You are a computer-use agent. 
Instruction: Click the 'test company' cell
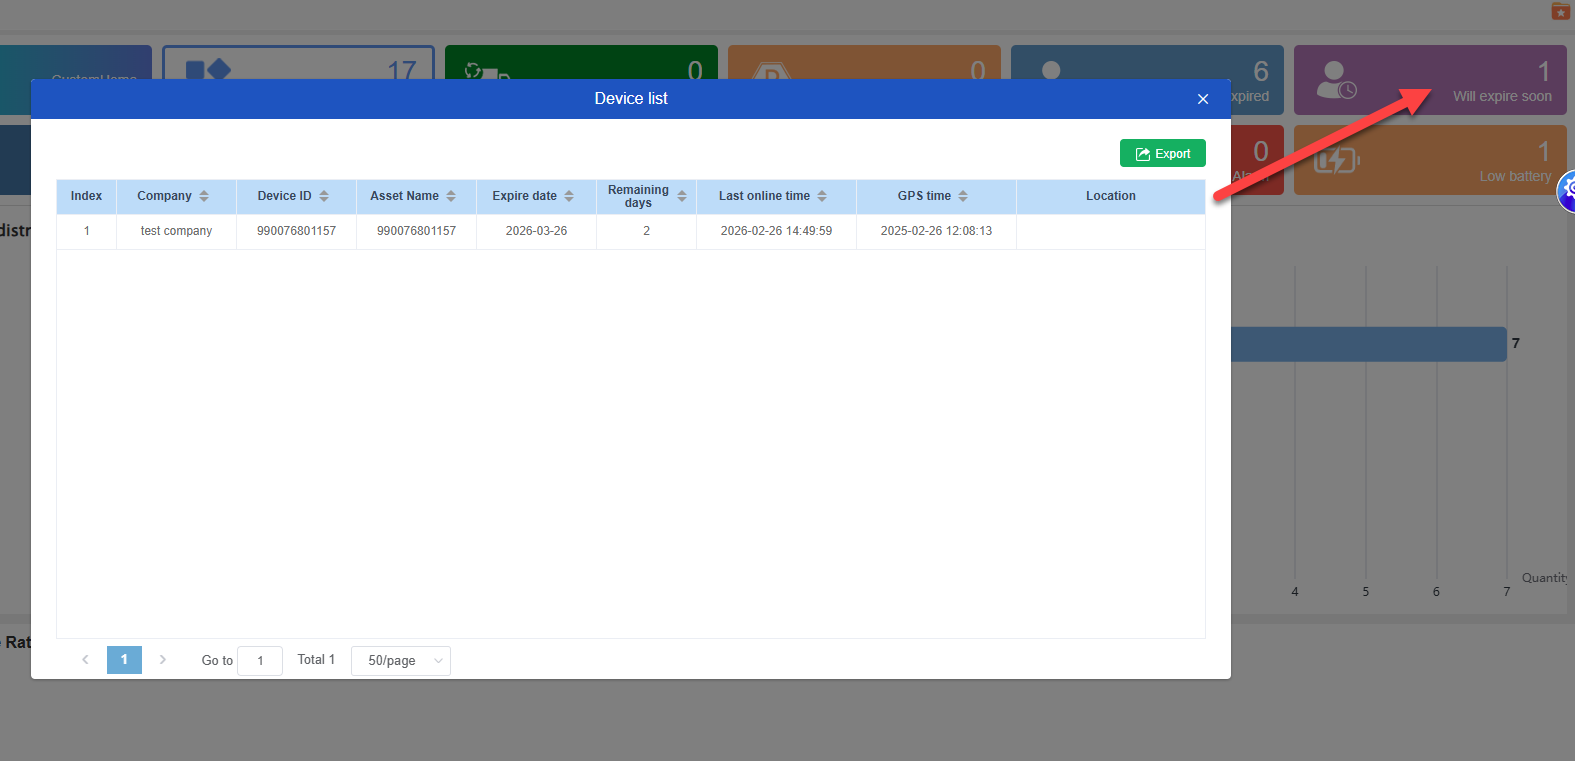pos(176,231)
